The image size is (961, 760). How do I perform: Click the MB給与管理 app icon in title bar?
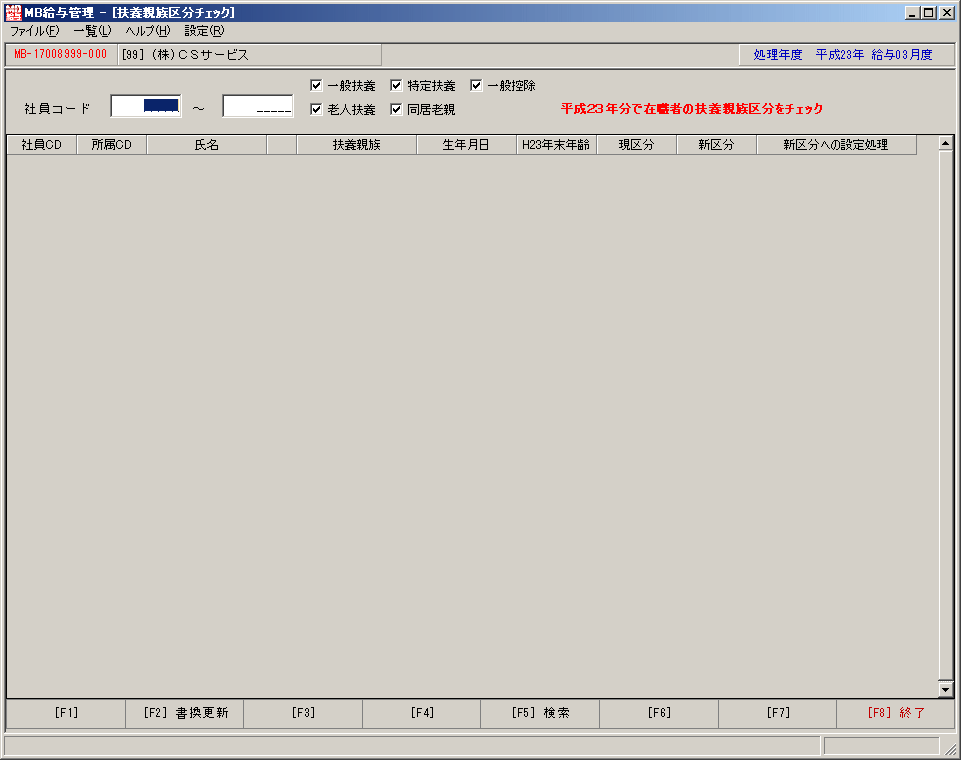click(x=13, y=12)
